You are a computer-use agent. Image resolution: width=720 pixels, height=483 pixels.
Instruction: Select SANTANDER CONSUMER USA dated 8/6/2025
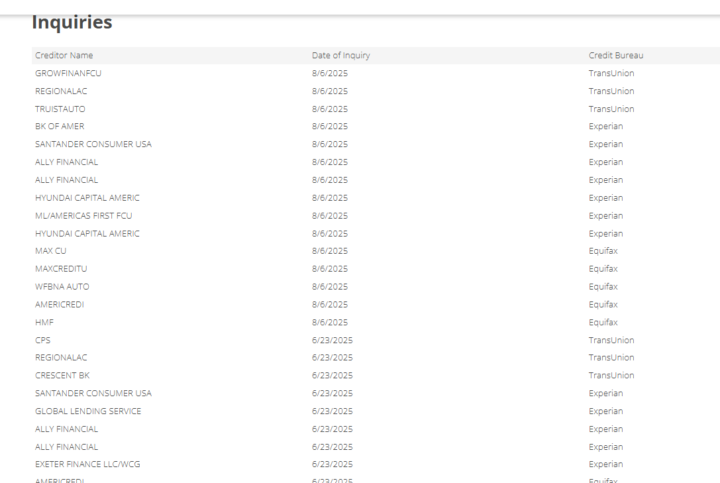point(93,144)
